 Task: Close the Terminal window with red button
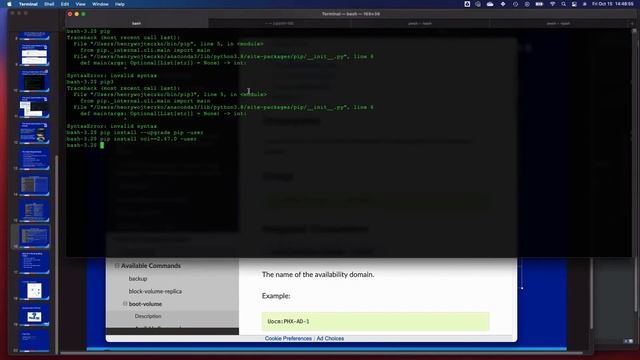[x=70, y=14]
